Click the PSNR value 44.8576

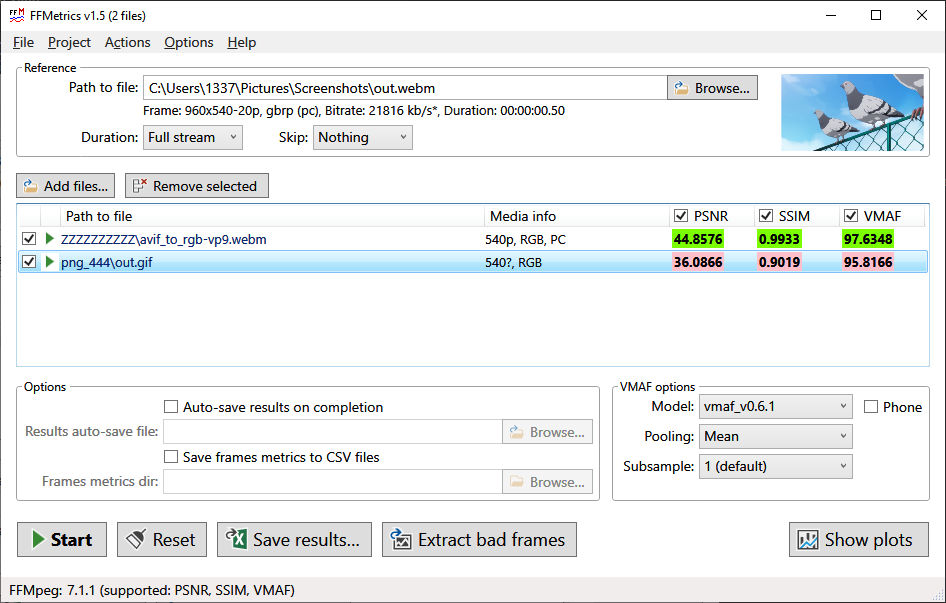tap(698, 239)
